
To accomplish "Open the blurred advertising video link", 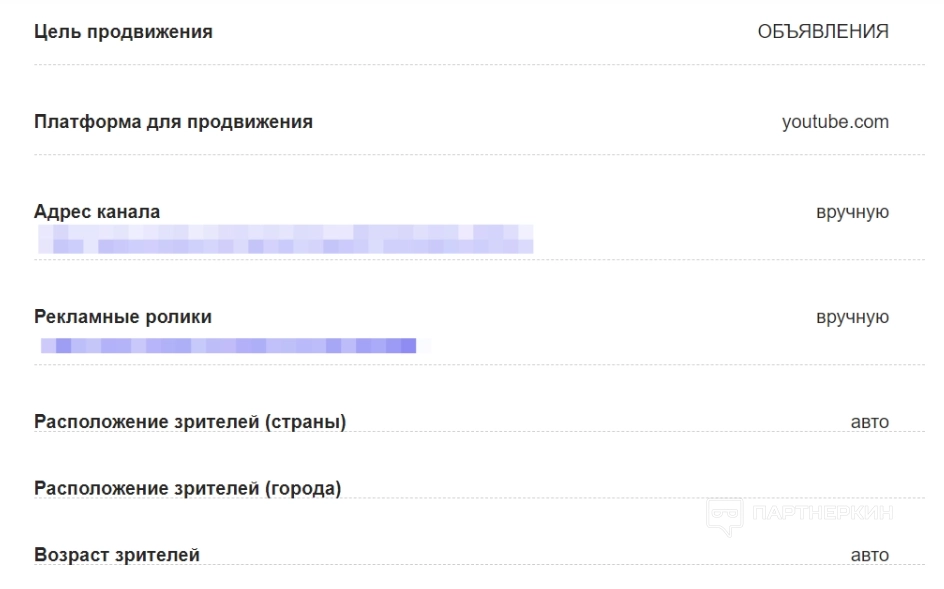I will 228,345.
